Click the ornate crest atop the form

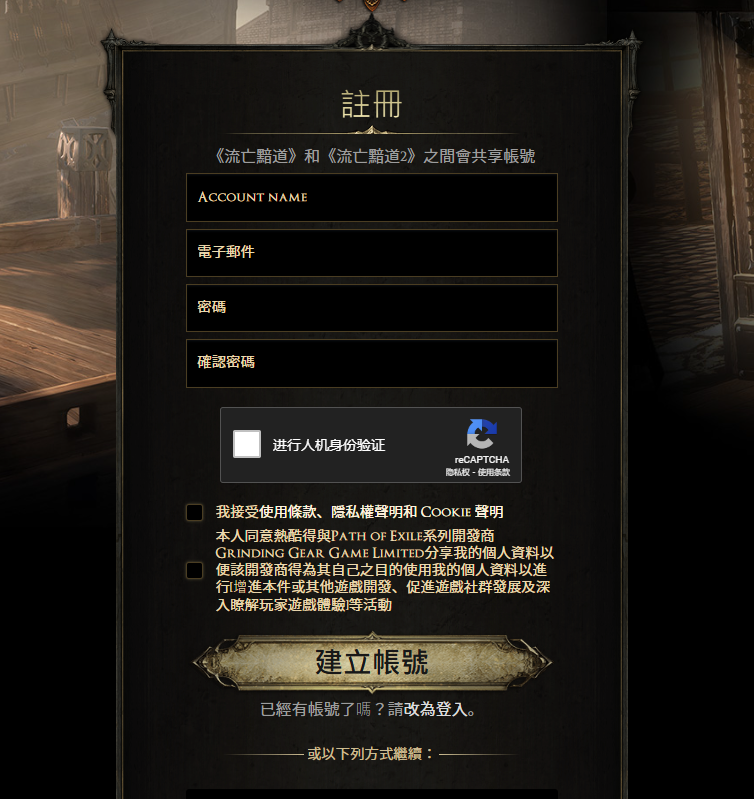(x=372, y=31)
